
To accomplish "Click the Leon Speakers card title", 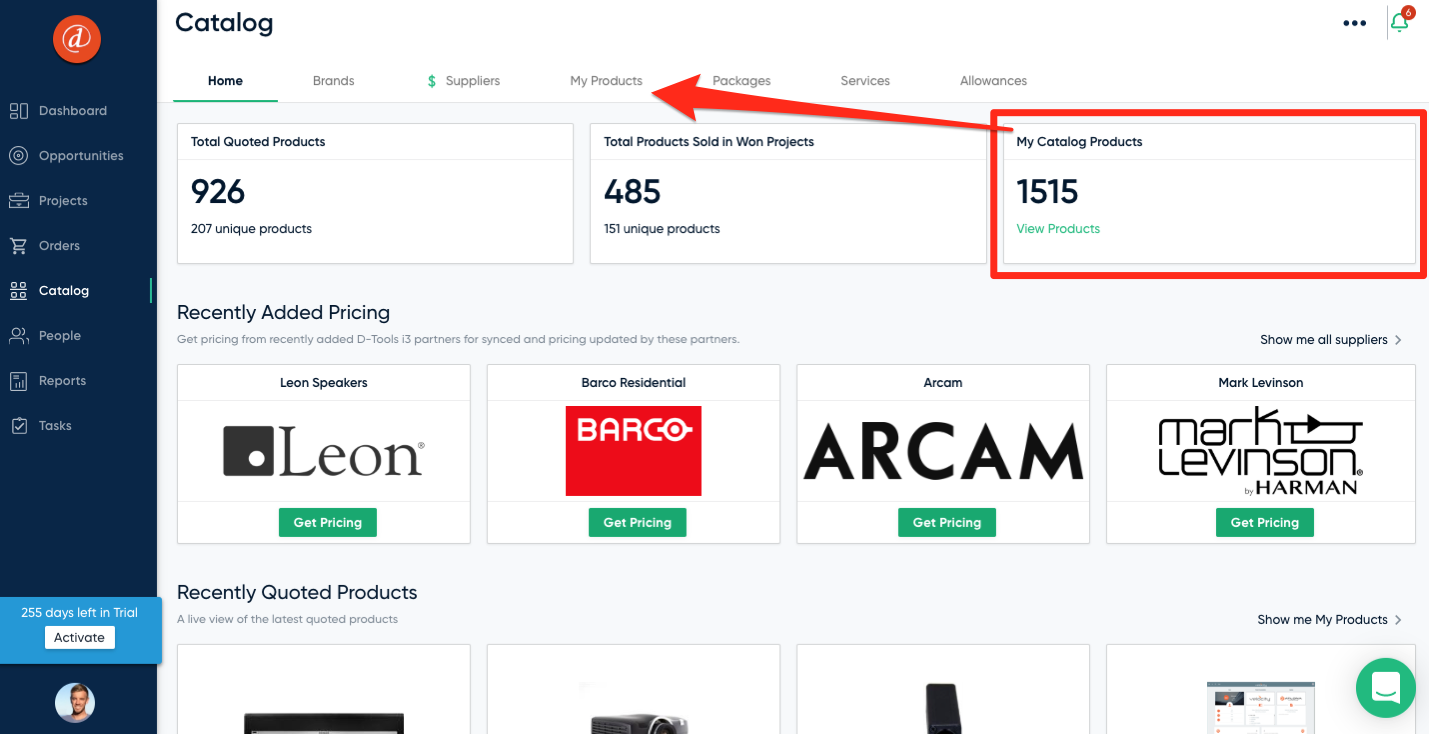I will point(324,383).
